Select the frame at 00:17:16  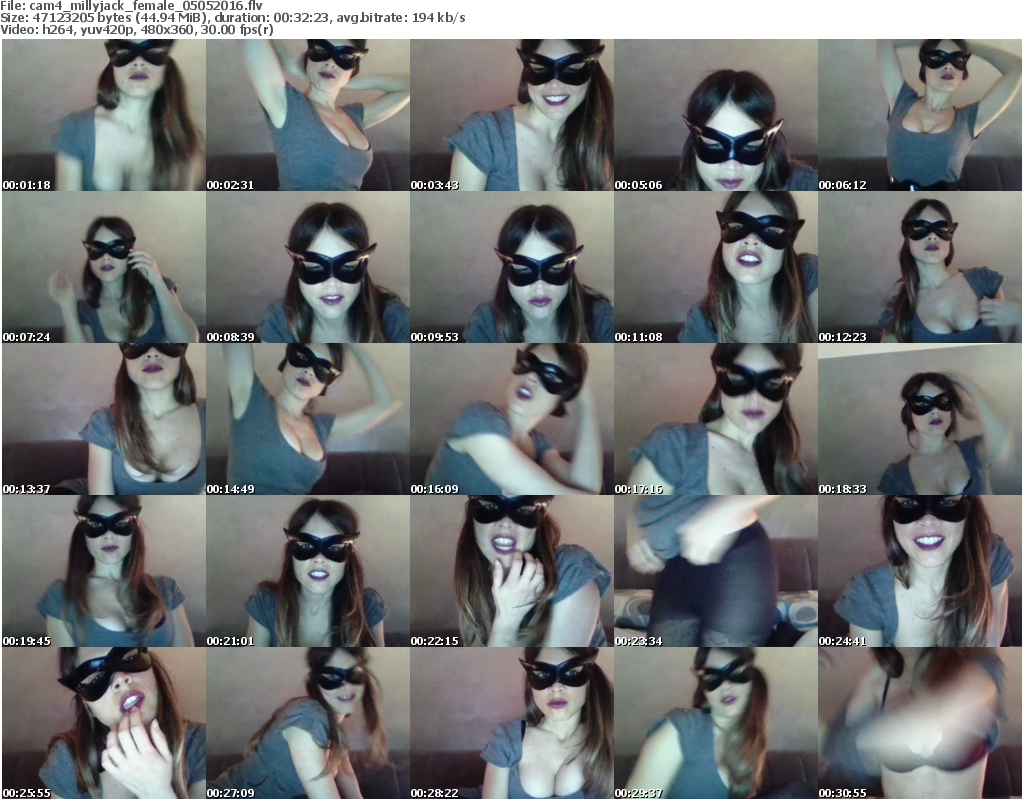[716, 419]
